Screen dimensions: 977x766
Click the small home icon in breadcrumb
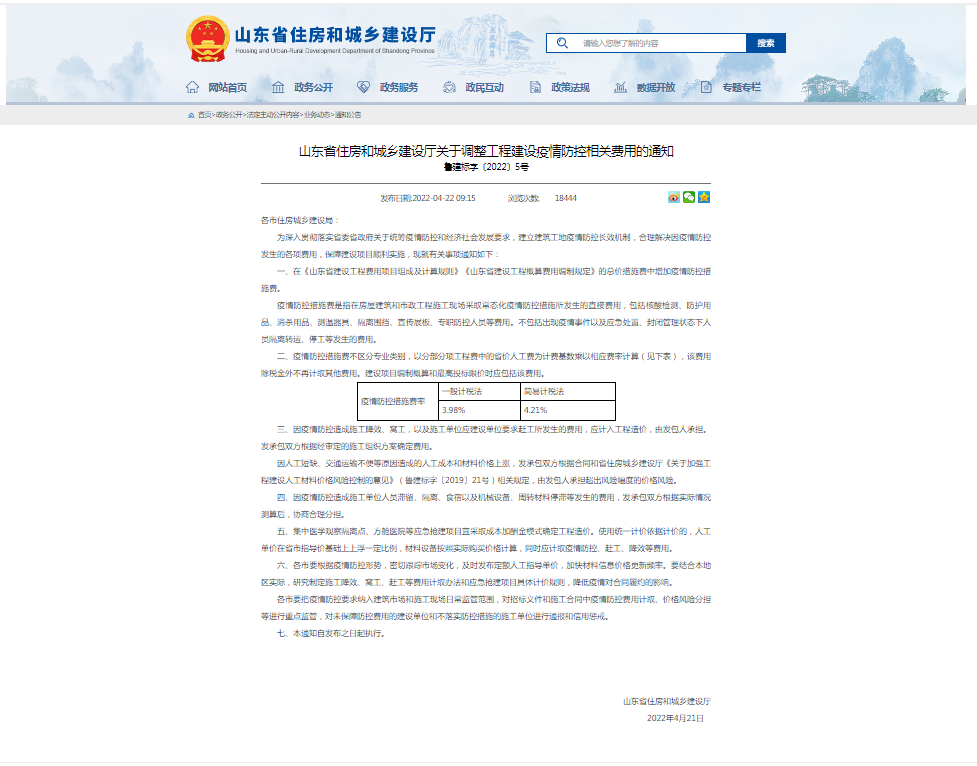tap(191, 115)
